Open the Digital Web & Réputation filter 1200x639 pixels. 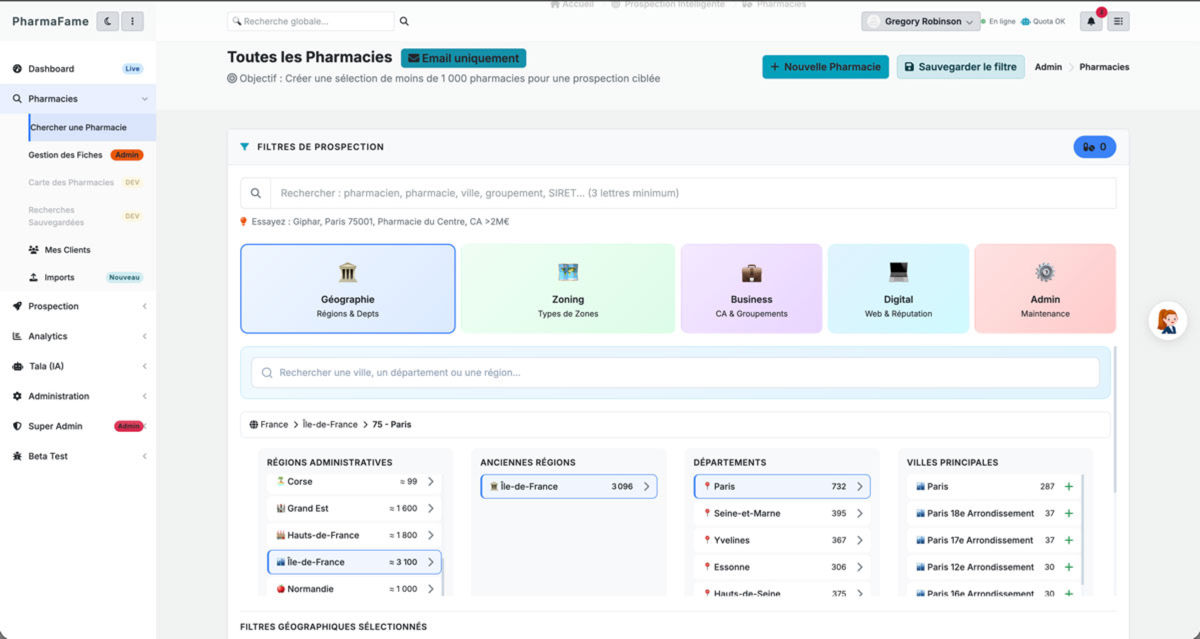click(x=897, y=287)
